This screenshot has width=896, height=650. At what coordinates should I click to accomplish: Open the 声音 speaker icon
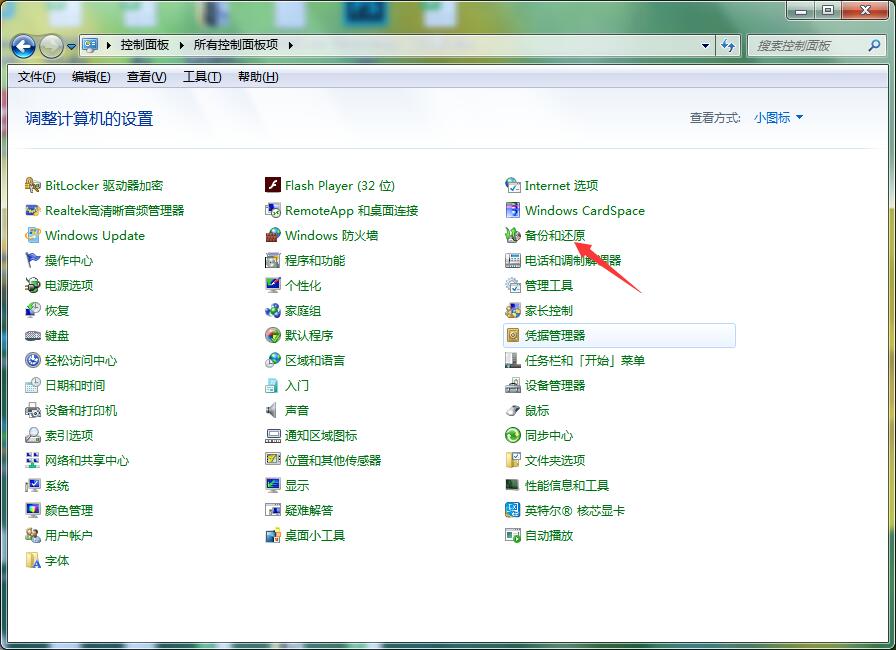click(x=273, y=410)
